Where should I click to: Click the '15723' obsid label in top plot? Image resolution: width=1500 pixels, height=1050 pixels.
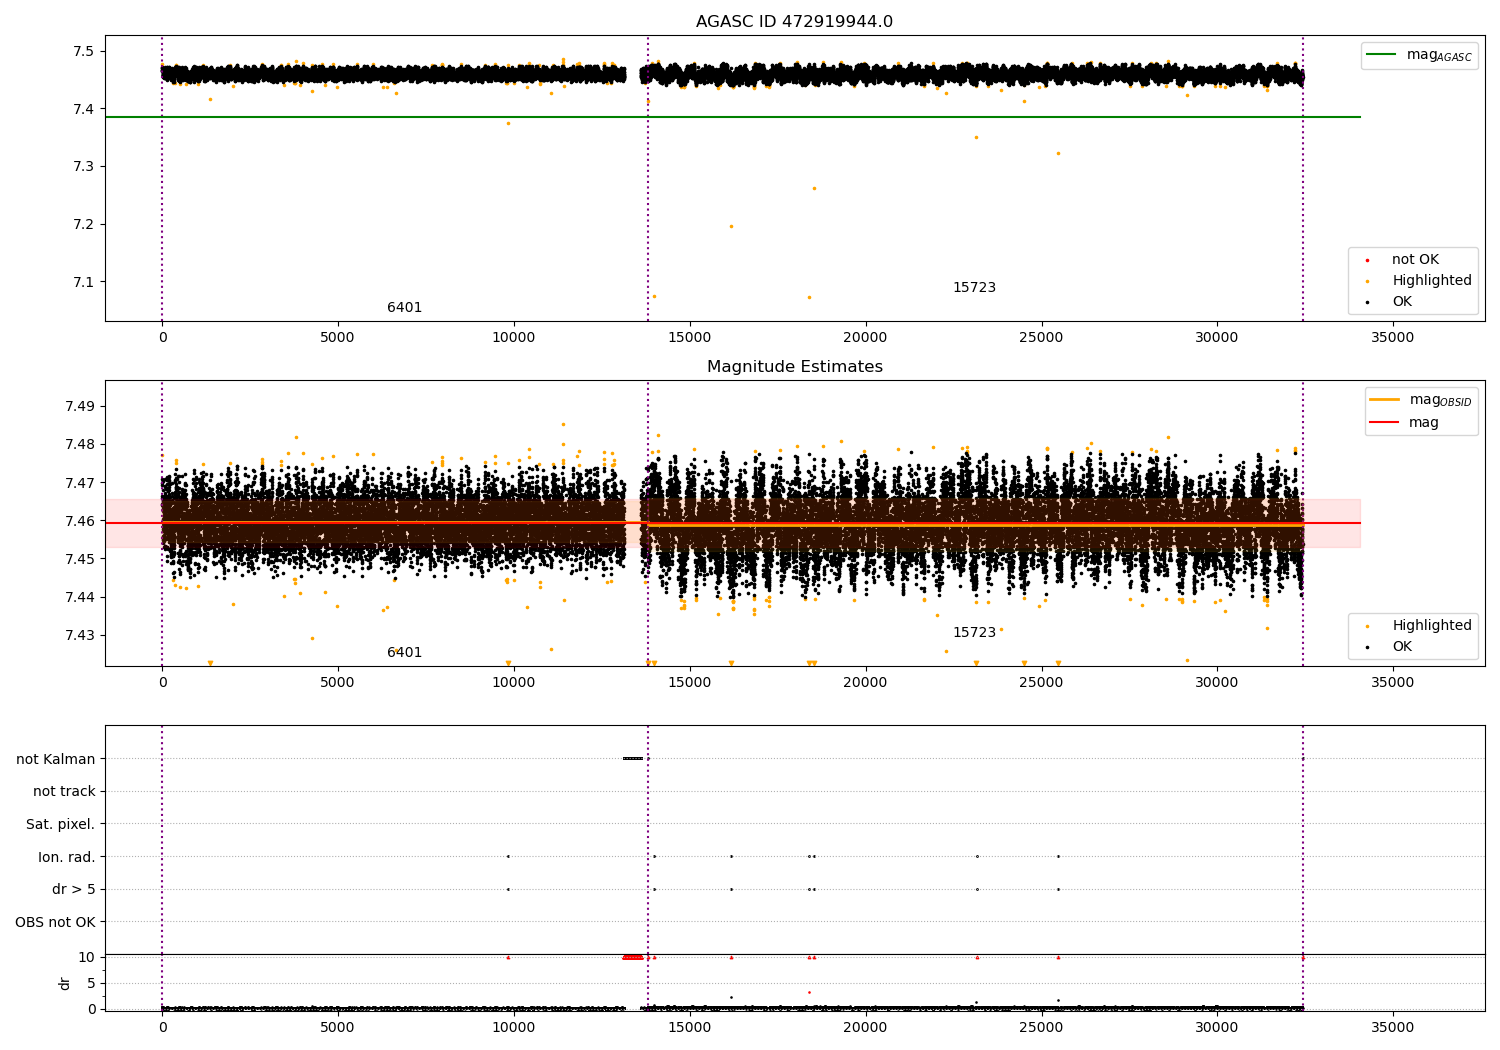(x=974, y=288)
